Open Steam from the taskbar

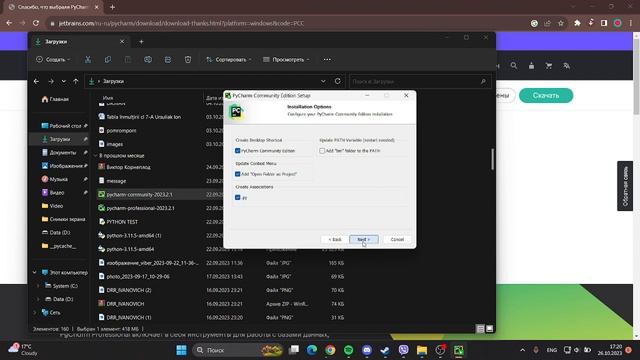coord(385,350)
